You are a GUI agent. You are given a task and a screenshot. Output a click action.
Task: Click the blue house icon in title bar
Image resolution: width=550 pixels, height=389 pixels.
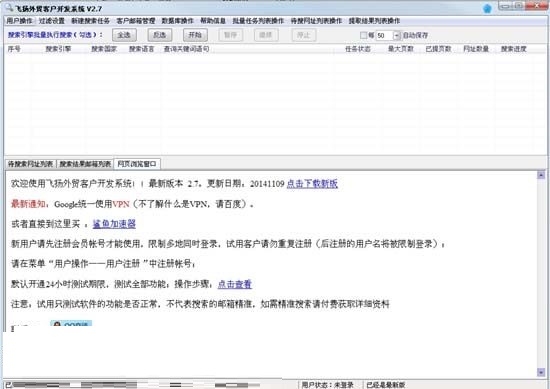click(x=487, y=8)
